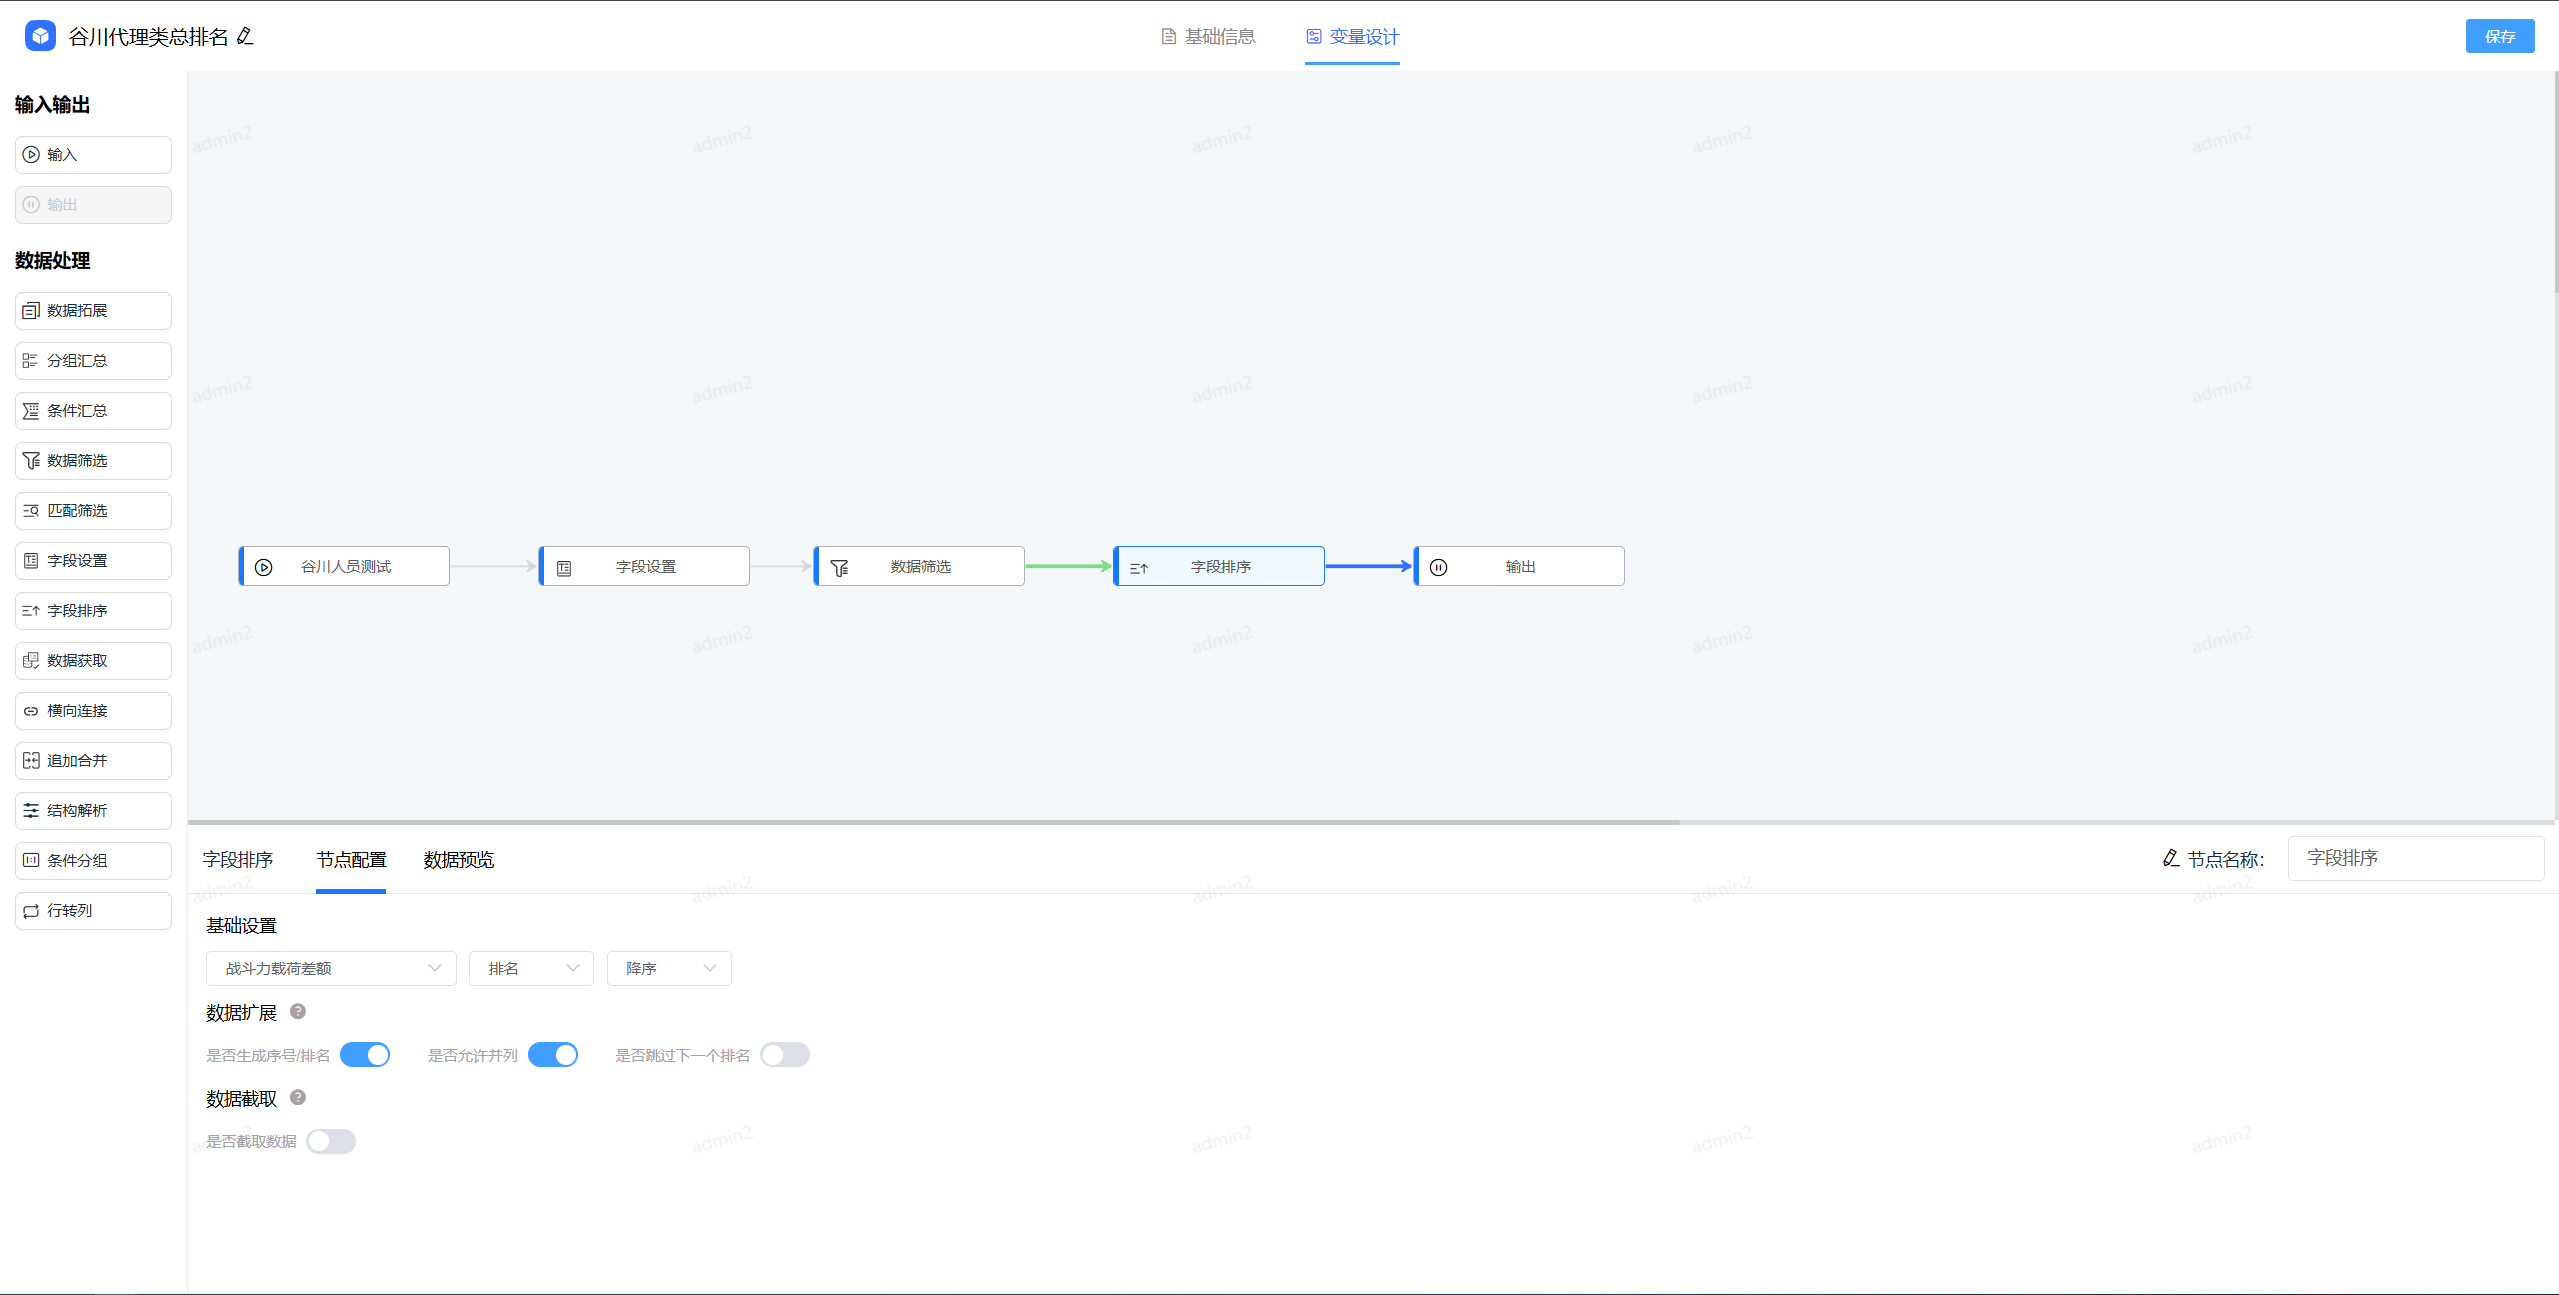The height and width of the screenshot is (1295, 2559).
Task: Expand the 降序 sort order dropdown
Action: tap(669, 968)
